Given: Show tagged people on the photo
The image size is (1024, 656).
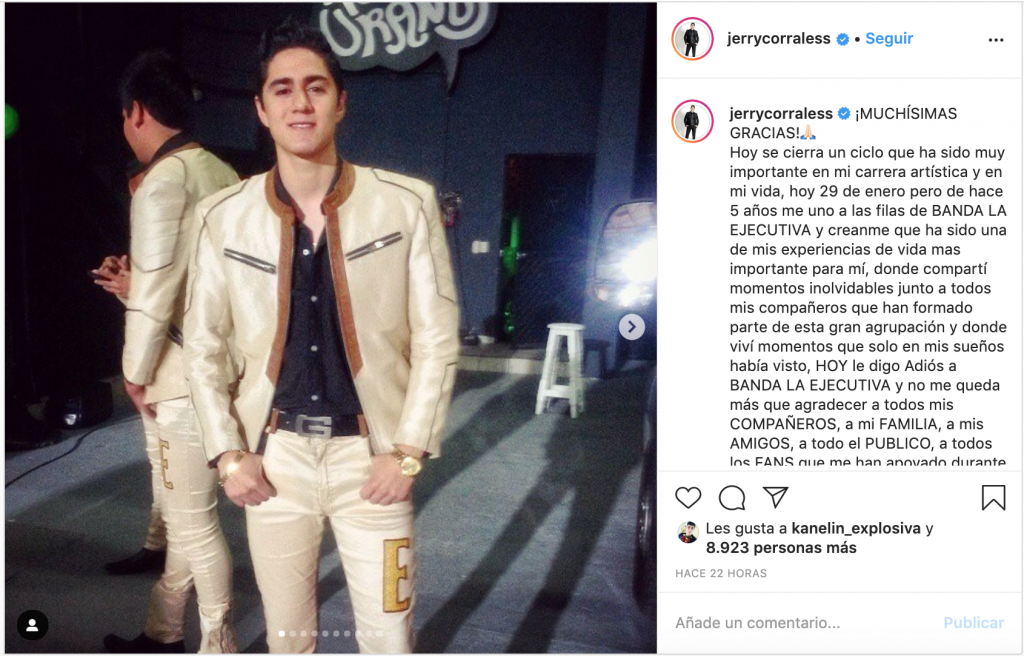Looking at the screenshot, I should point(32,625).
